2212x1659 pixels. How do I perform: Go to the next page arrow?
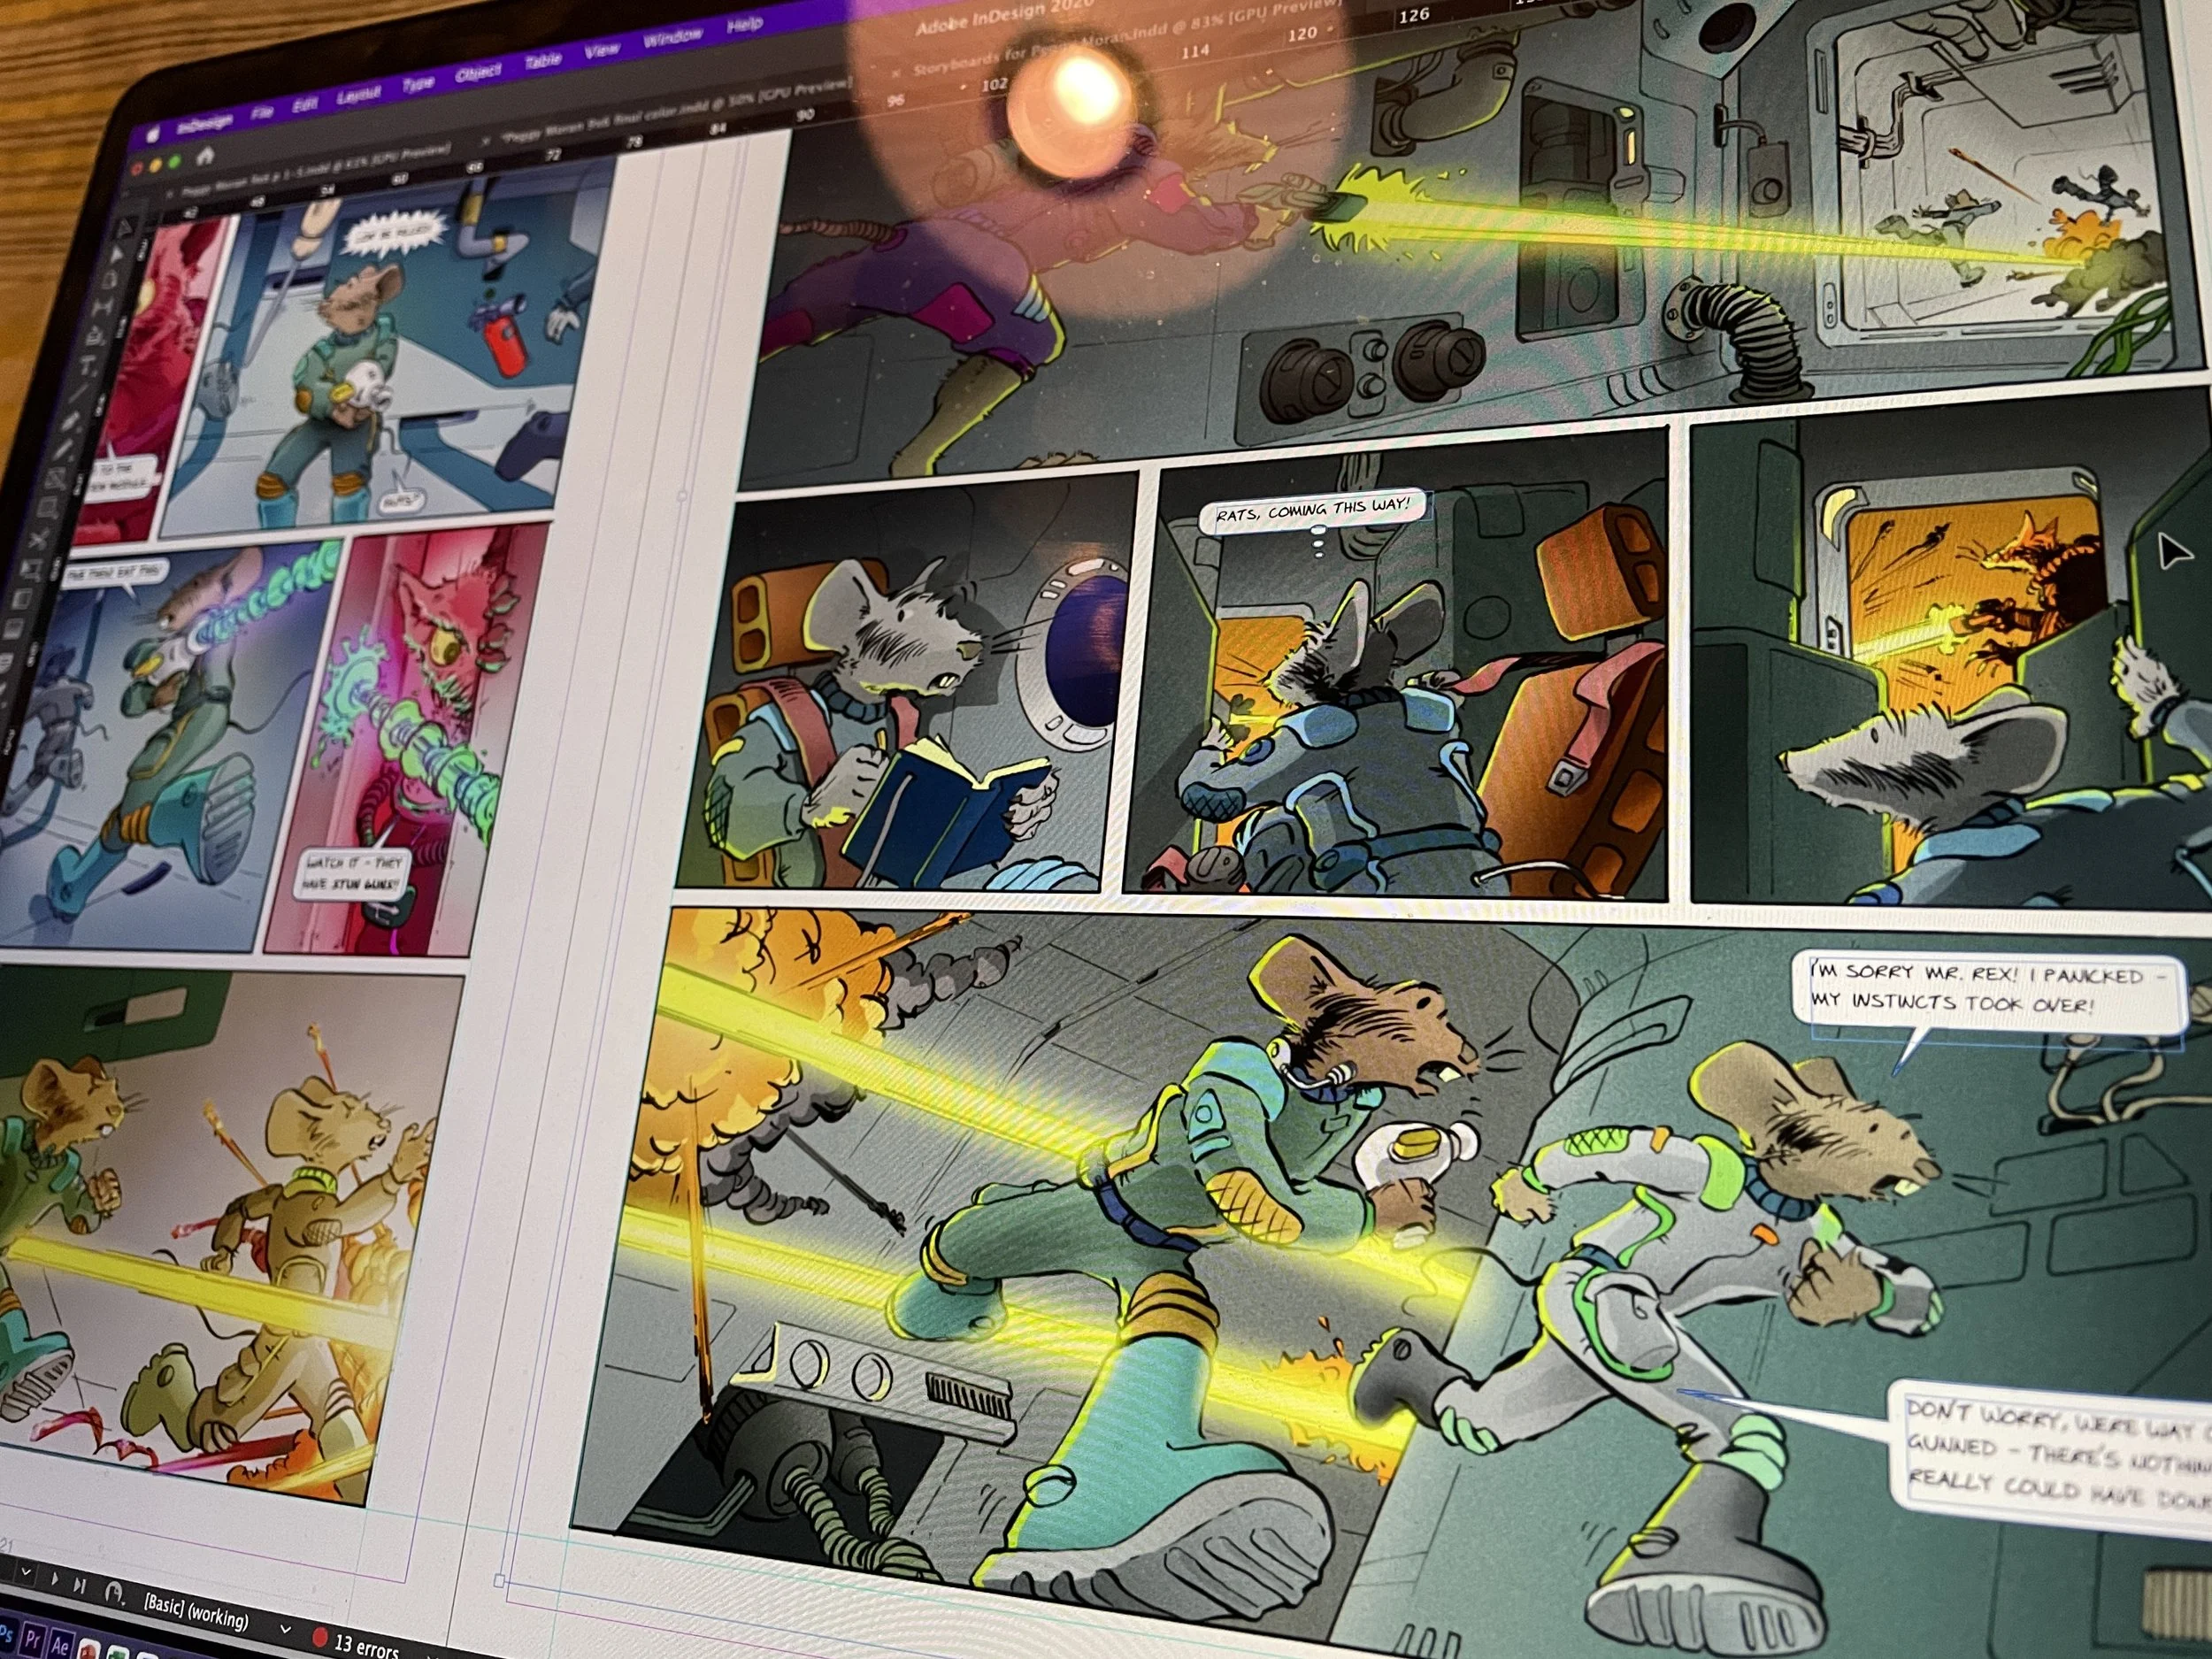(55, 1580)
